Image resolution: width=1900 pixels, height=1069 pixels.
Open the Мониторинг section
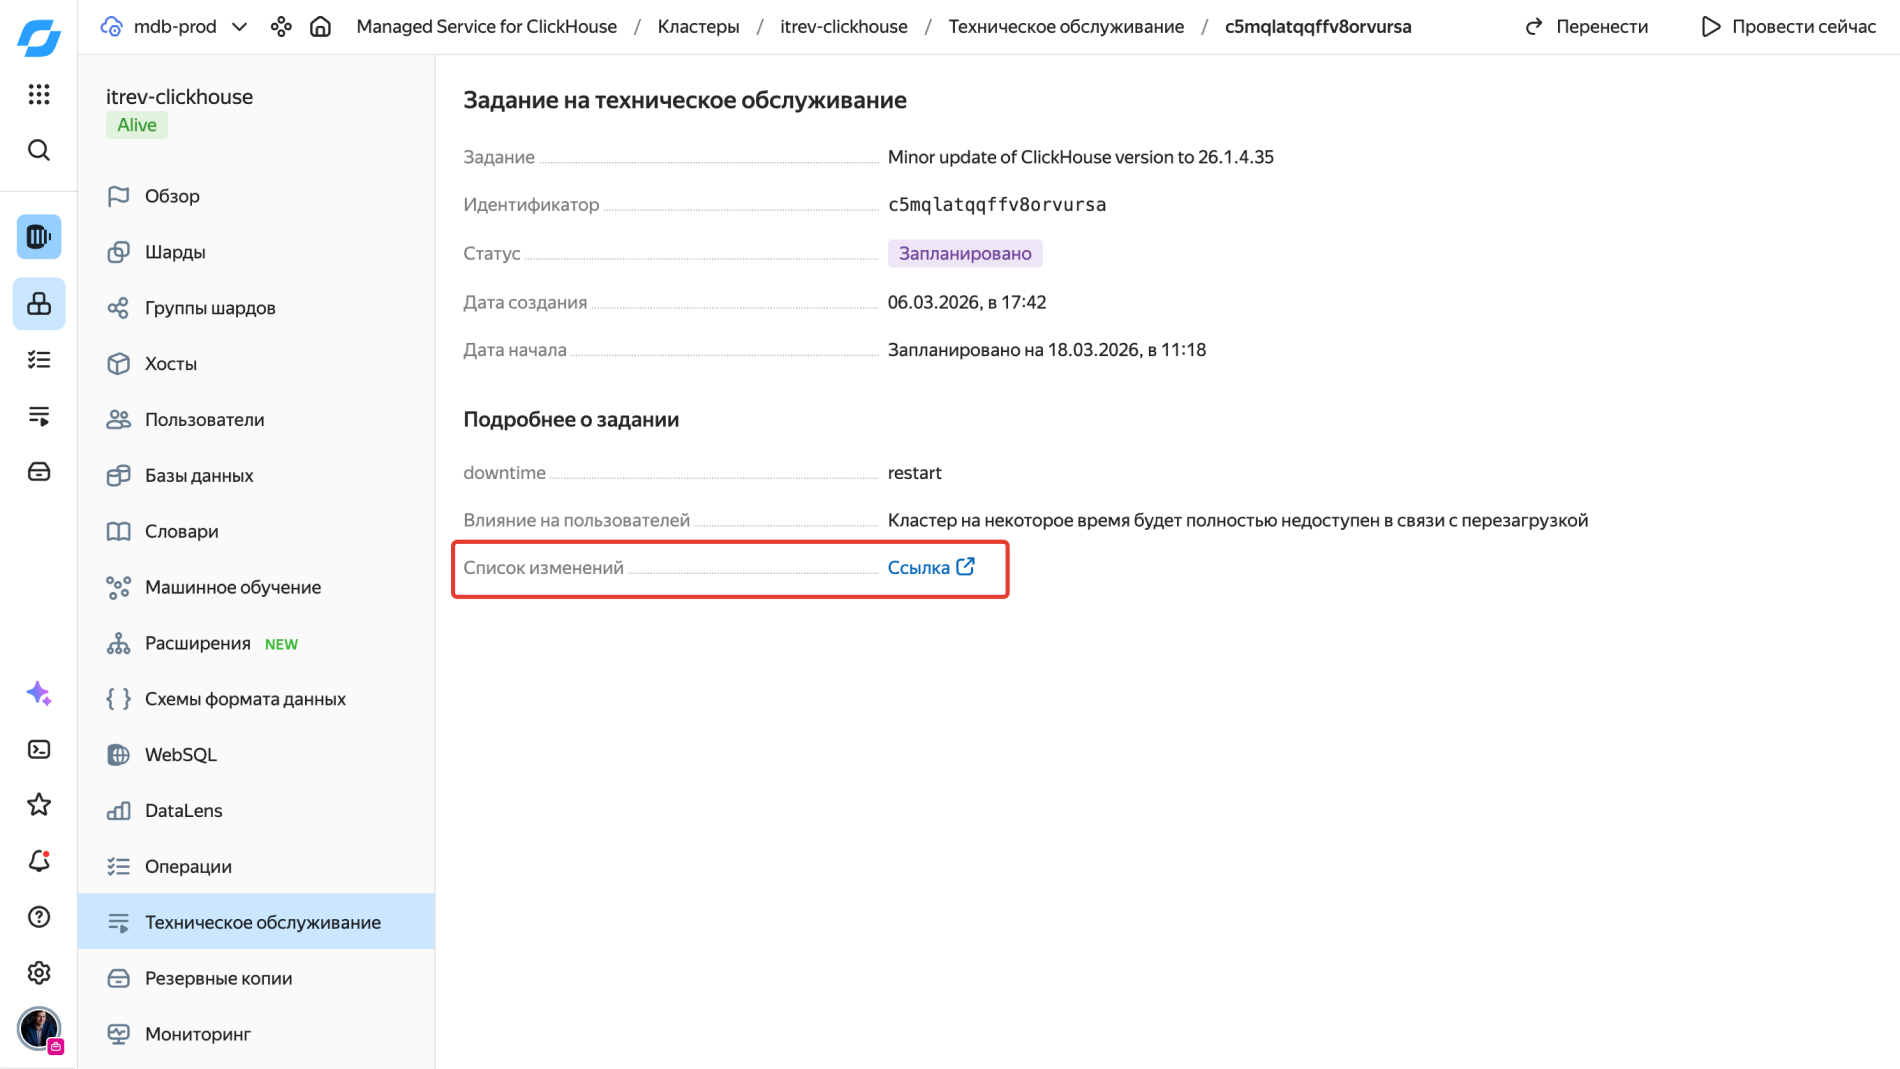tap(197, 1033)
